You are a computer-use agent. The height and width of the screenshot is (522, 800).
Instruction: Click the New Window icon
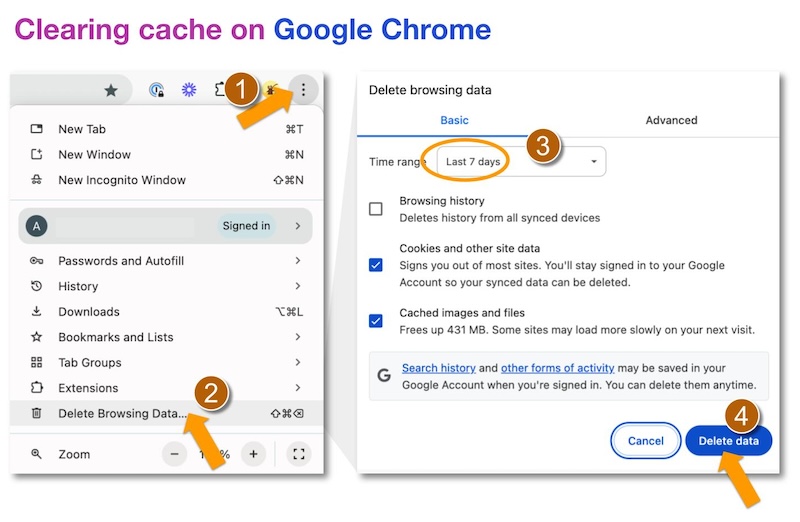(x=37, y=154)
